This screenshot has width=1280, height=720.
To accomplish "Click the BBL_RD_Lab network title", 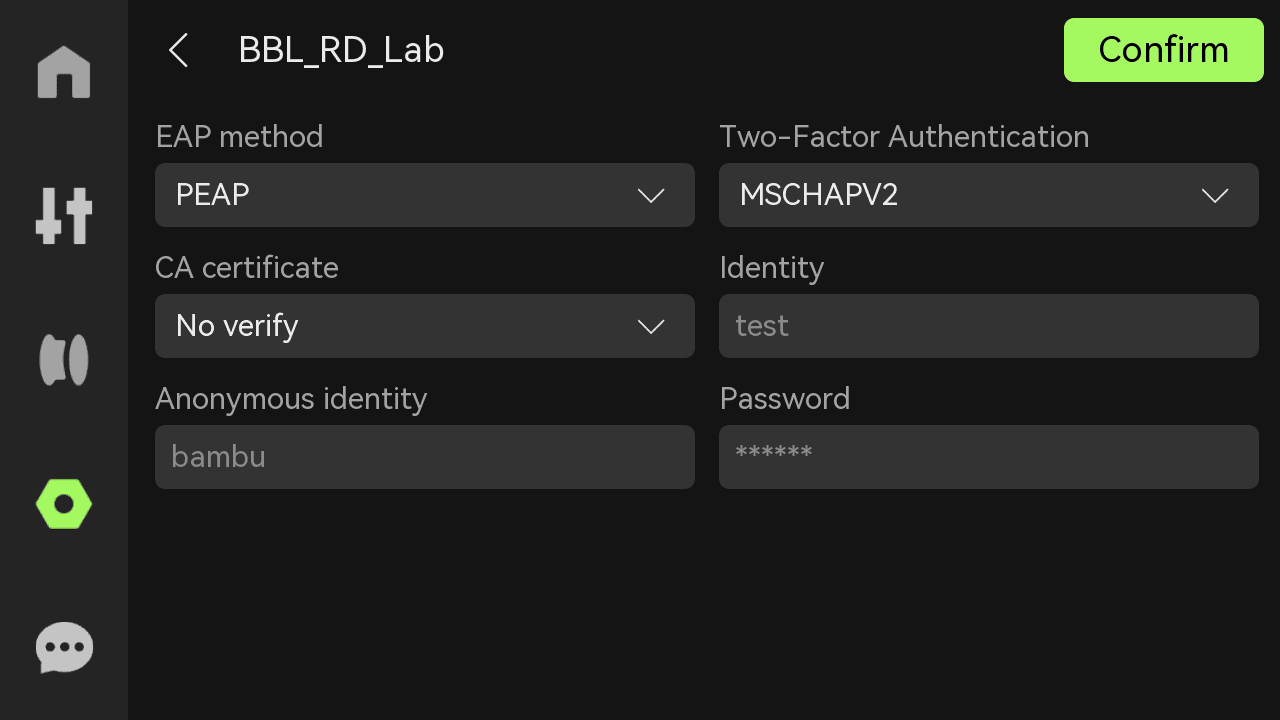I will coord(341,50).
